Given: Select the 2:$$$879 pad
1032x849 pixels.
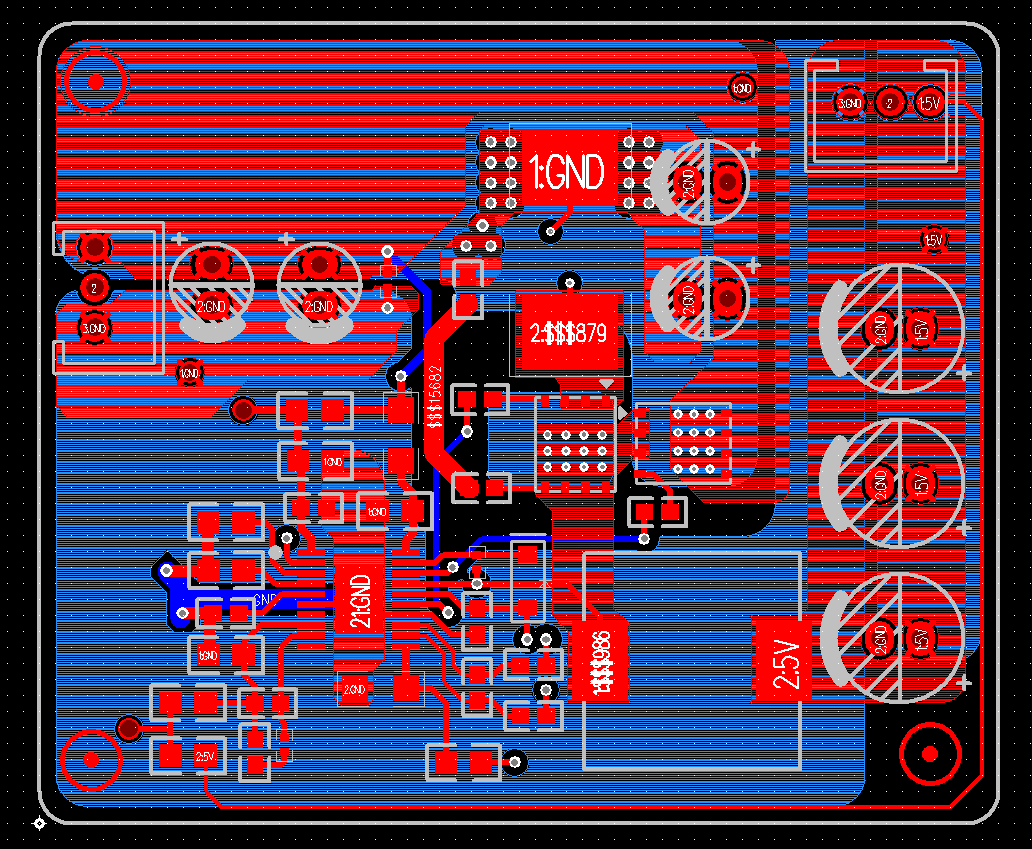Looking at the screenshot, I should coord(569,333).
